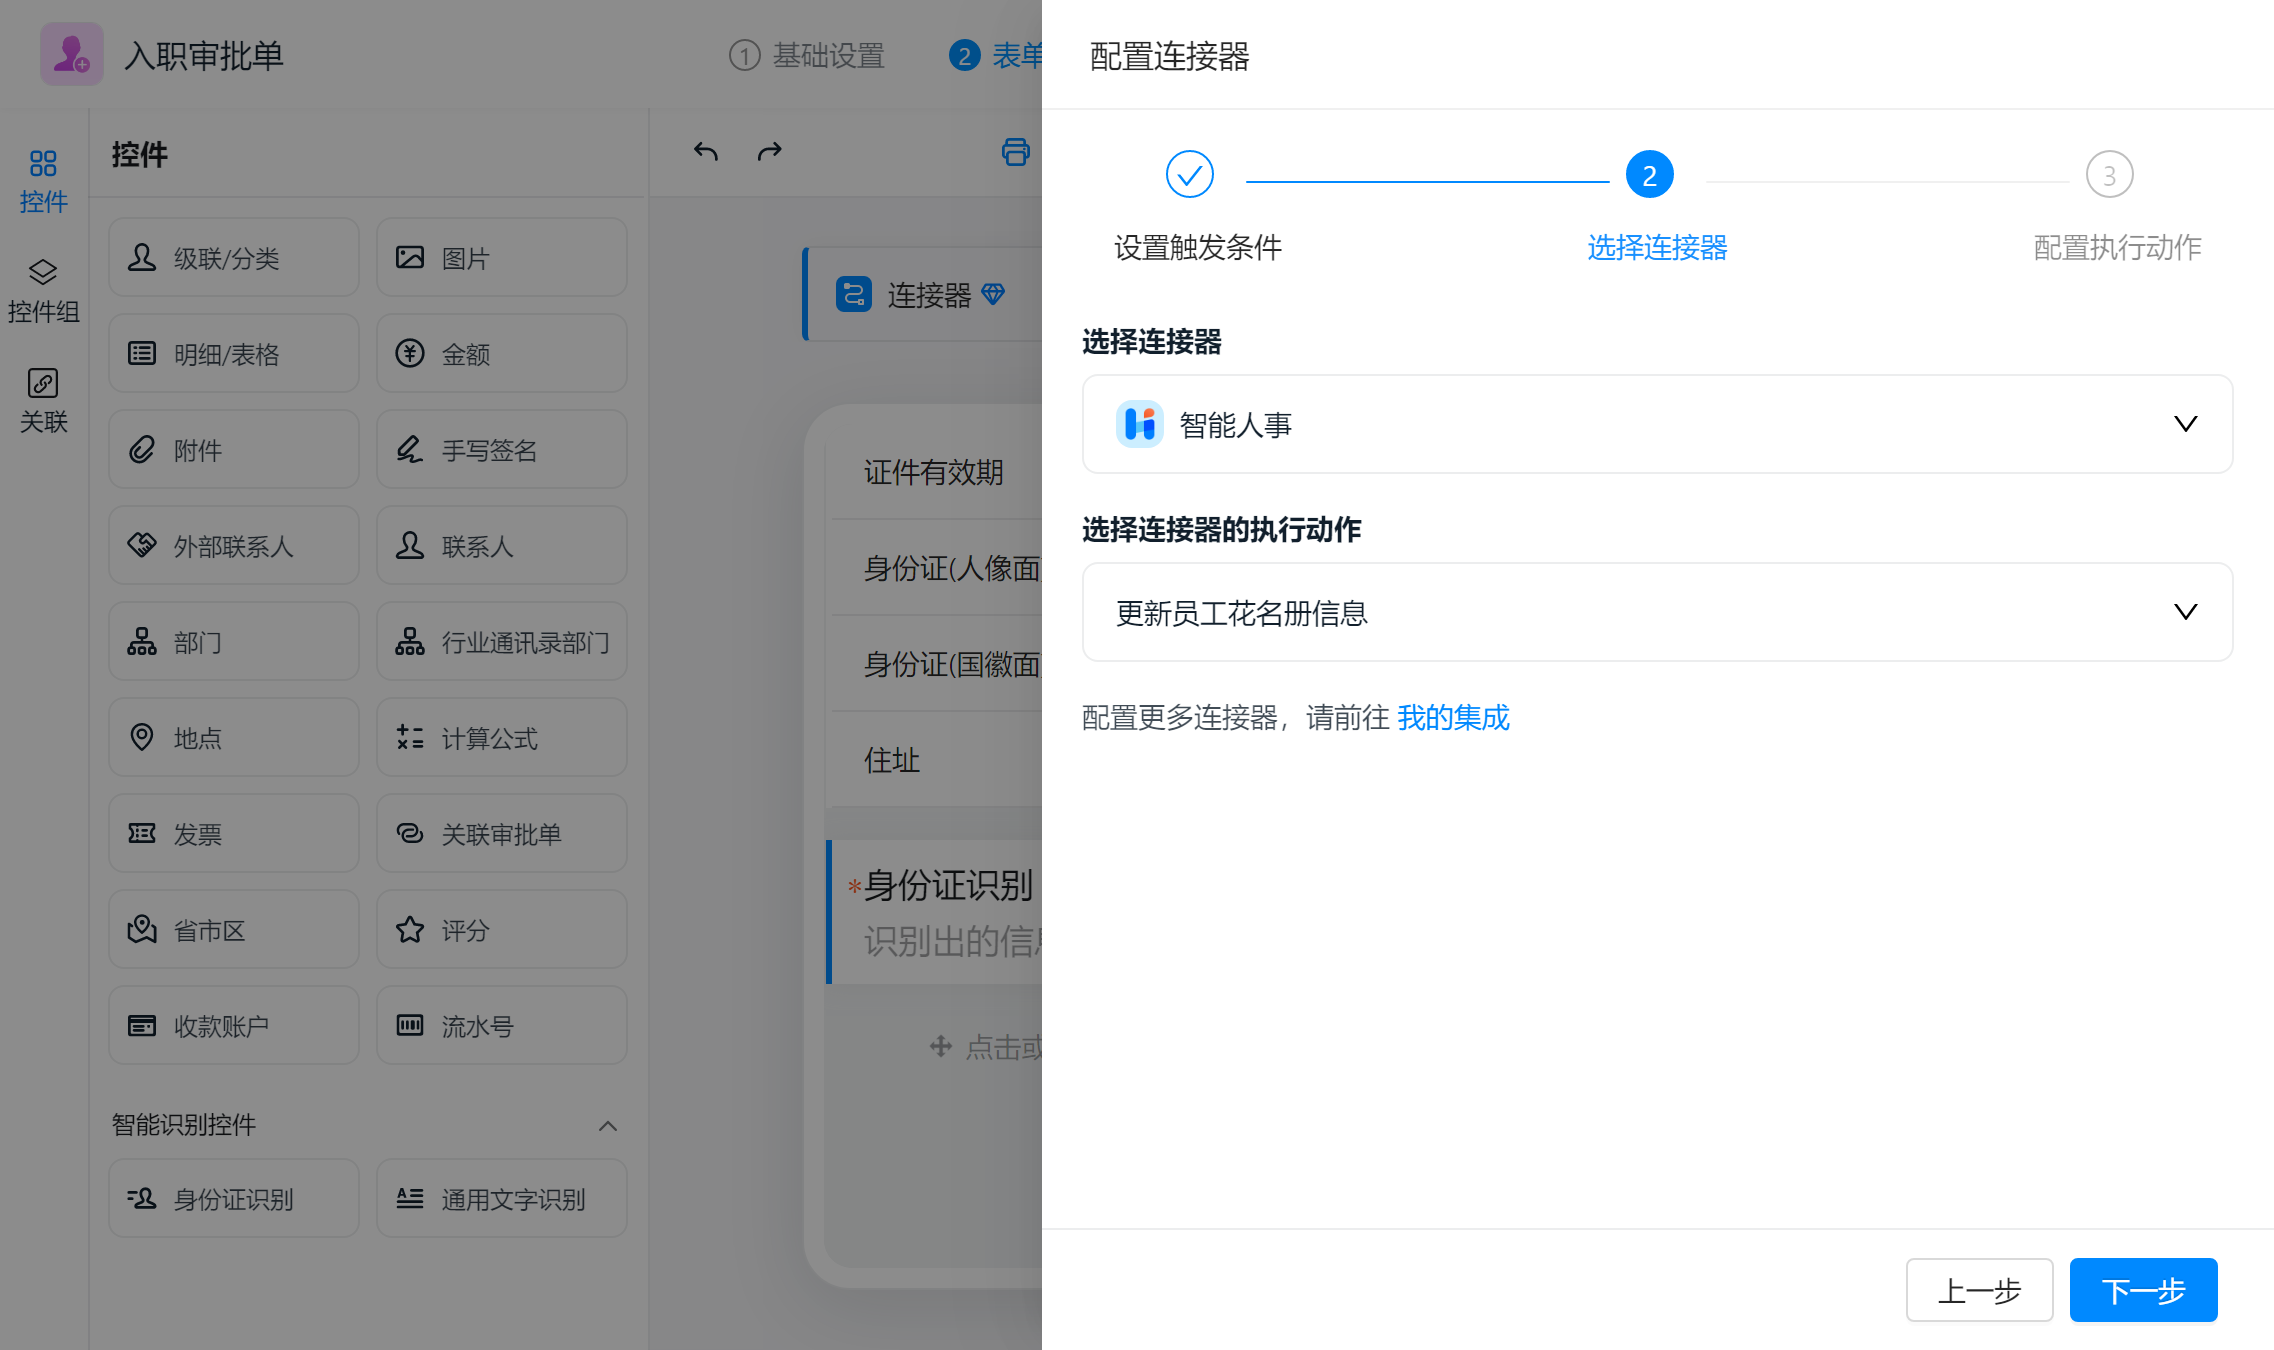This screenshot has width=2274, height=1350.
Task: Click the 智能人事 app logo icon
Action: click(1140, 424)
